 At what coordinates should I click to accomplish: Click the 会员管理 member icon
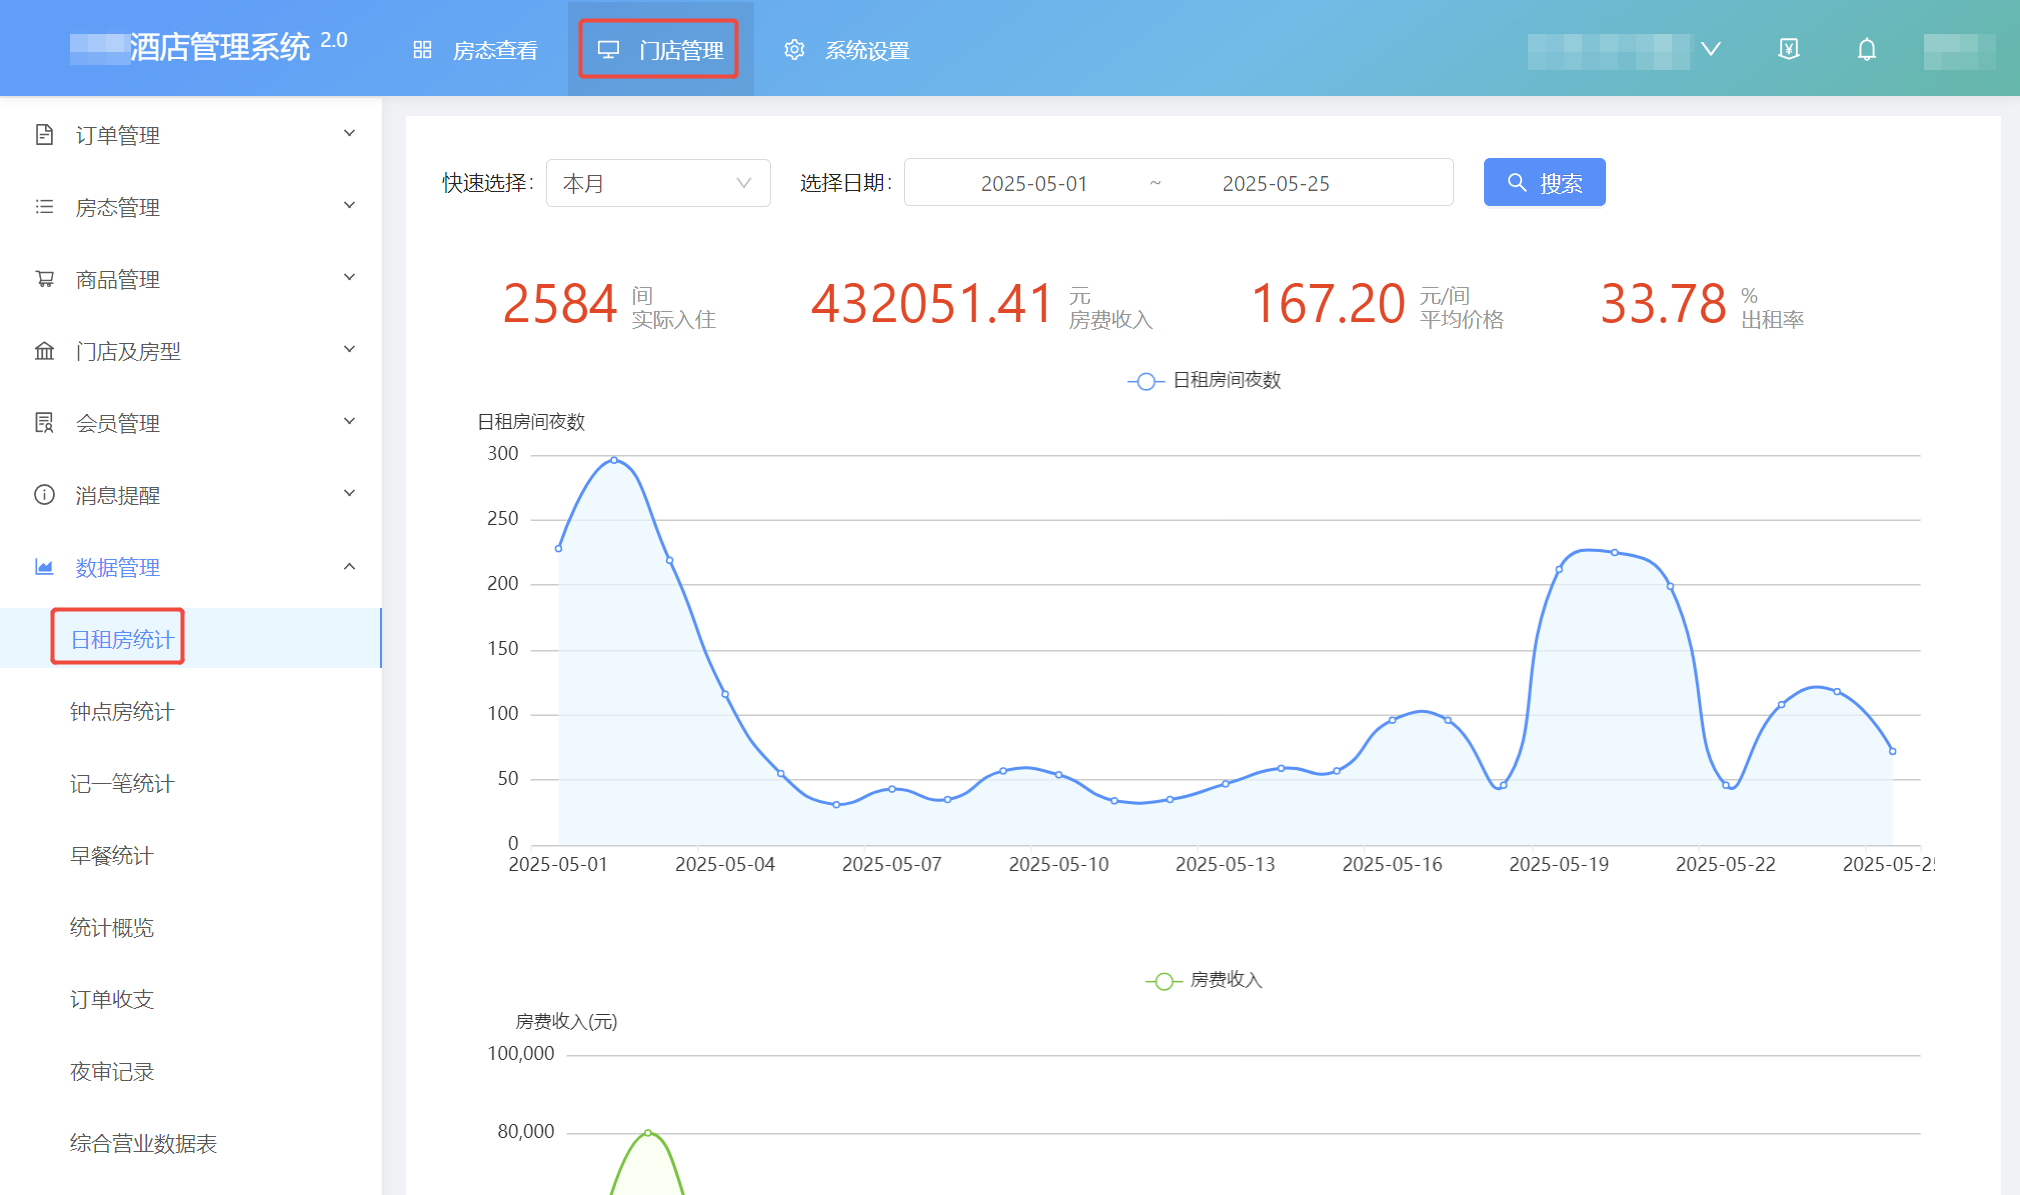coord(44,422)
